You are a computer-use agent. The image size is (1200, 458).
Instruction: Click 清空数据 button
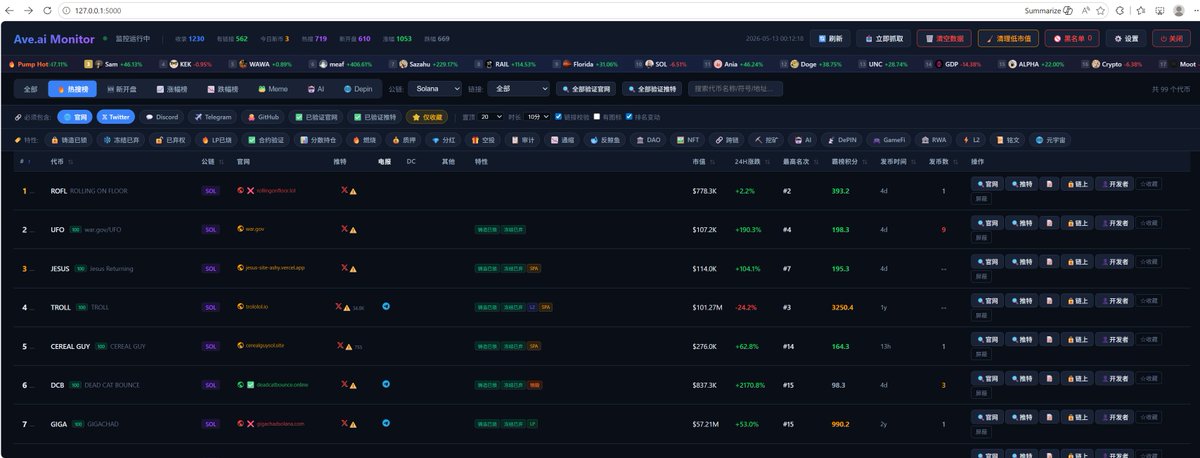tap(943, 39)
